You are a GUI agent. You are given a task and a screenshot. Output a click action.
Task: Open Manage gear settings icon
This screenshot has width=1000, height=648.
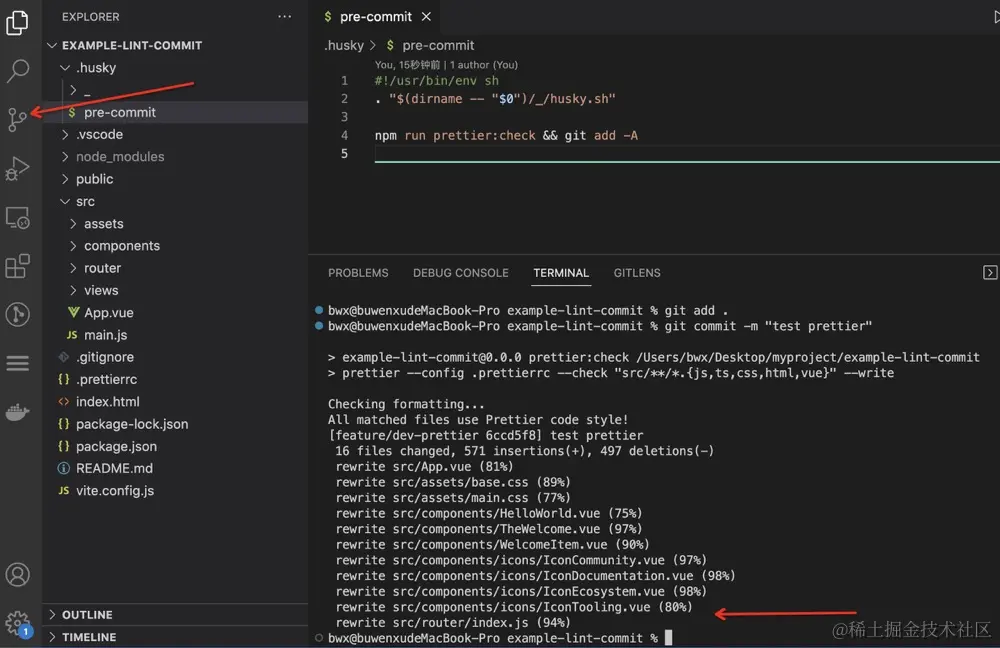coord(17,623)
